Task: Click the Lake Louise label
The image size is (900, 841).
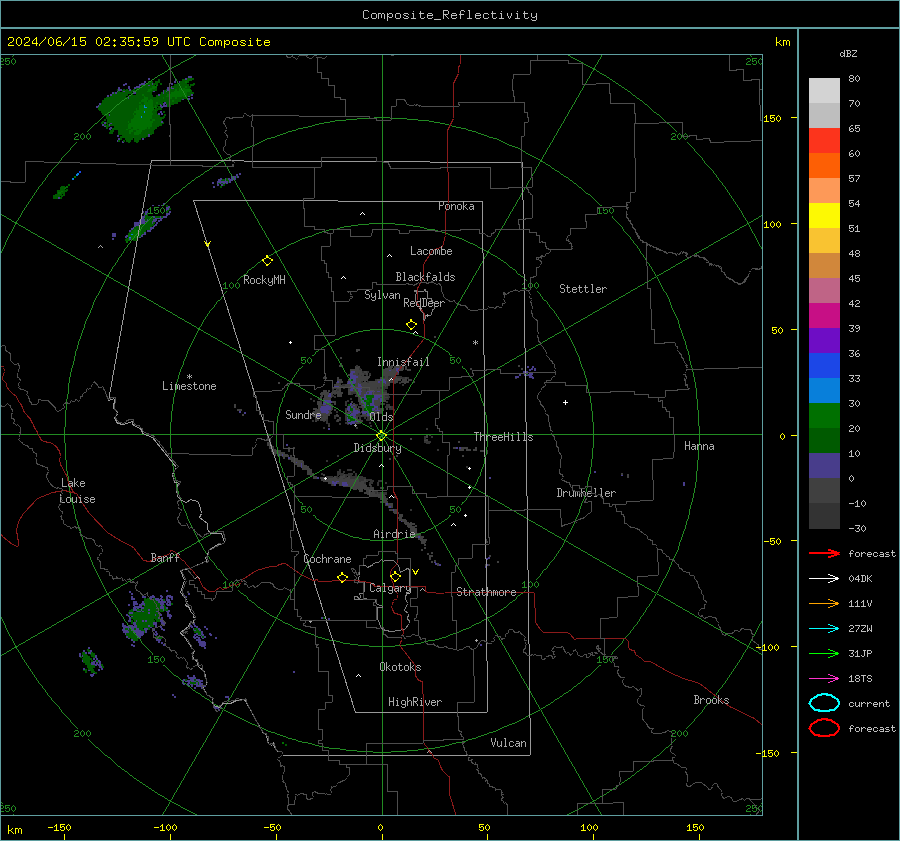Action: pos(77,491)
